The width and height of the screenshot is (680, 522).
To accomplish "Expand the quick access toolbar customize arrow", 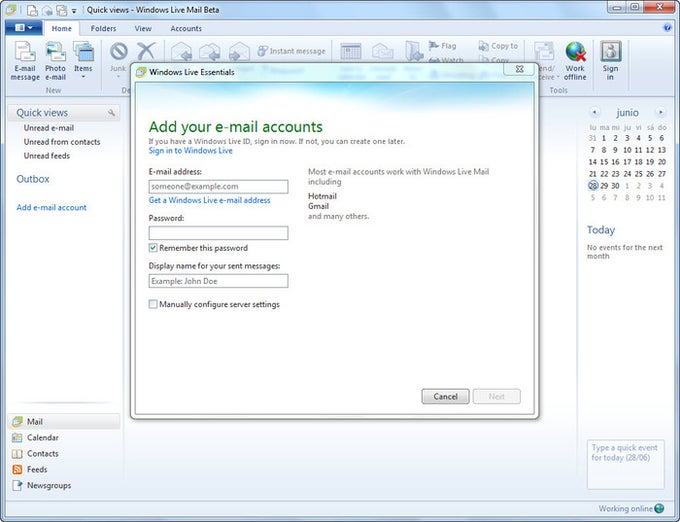I will 74,10.
